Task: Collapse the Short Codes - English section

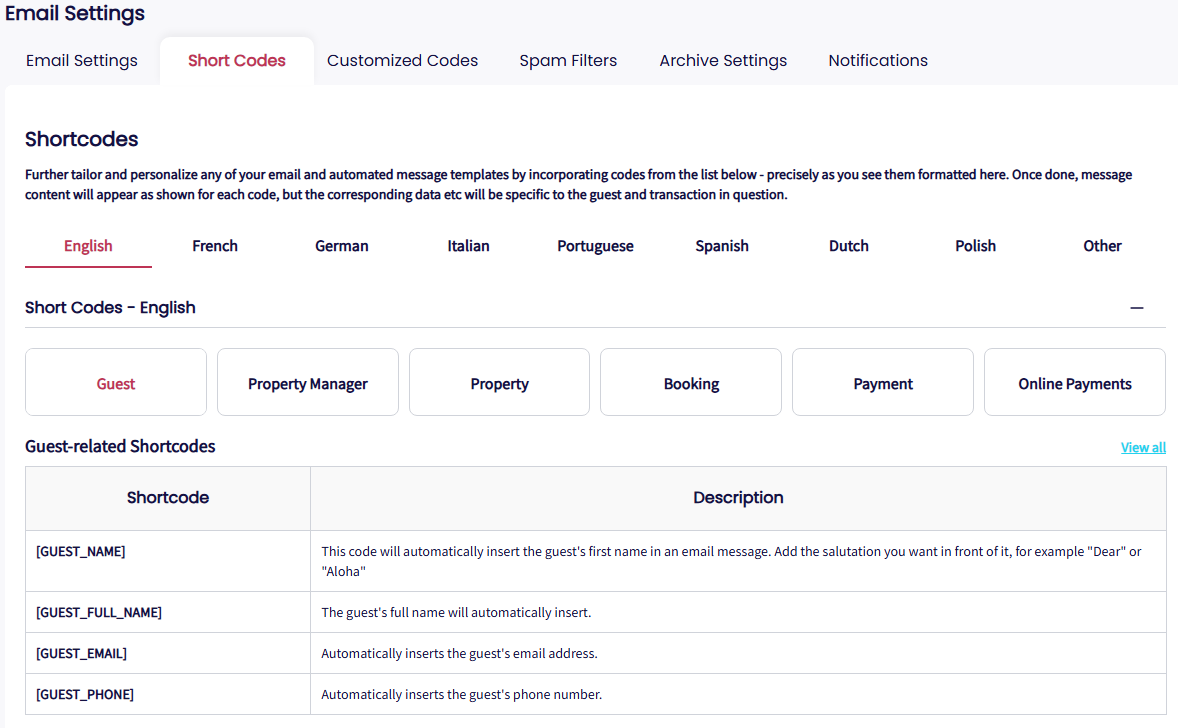Action: [1136, 308]
